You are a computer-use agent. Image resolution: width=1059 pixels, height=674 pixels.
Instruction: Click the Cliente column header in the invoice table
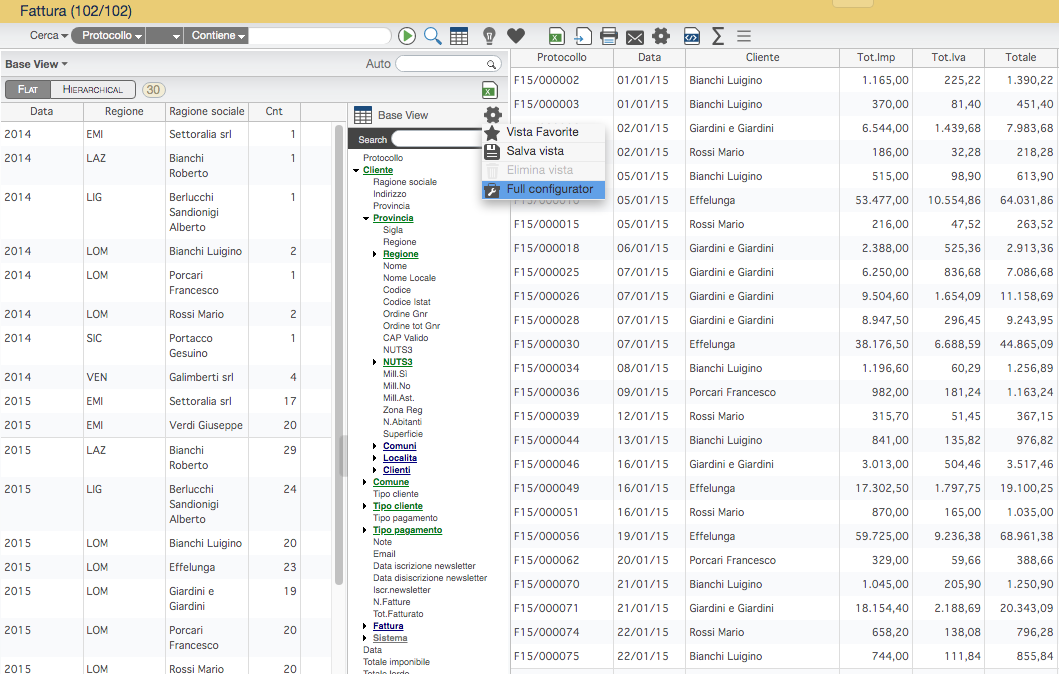coord(763,57)
